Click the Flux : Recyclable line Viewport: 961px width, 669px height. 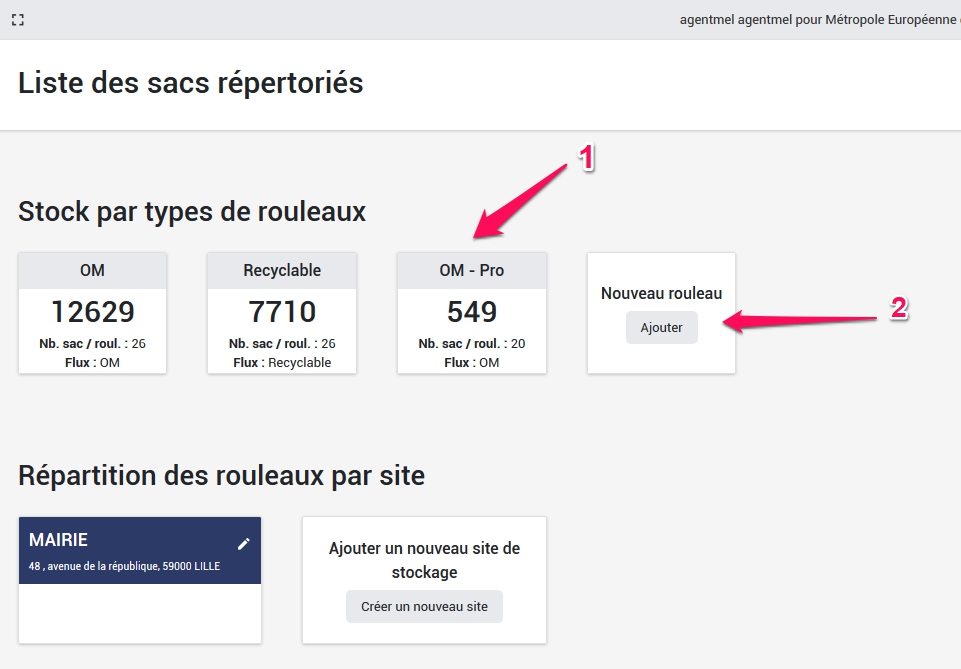[x=282, y=362]
